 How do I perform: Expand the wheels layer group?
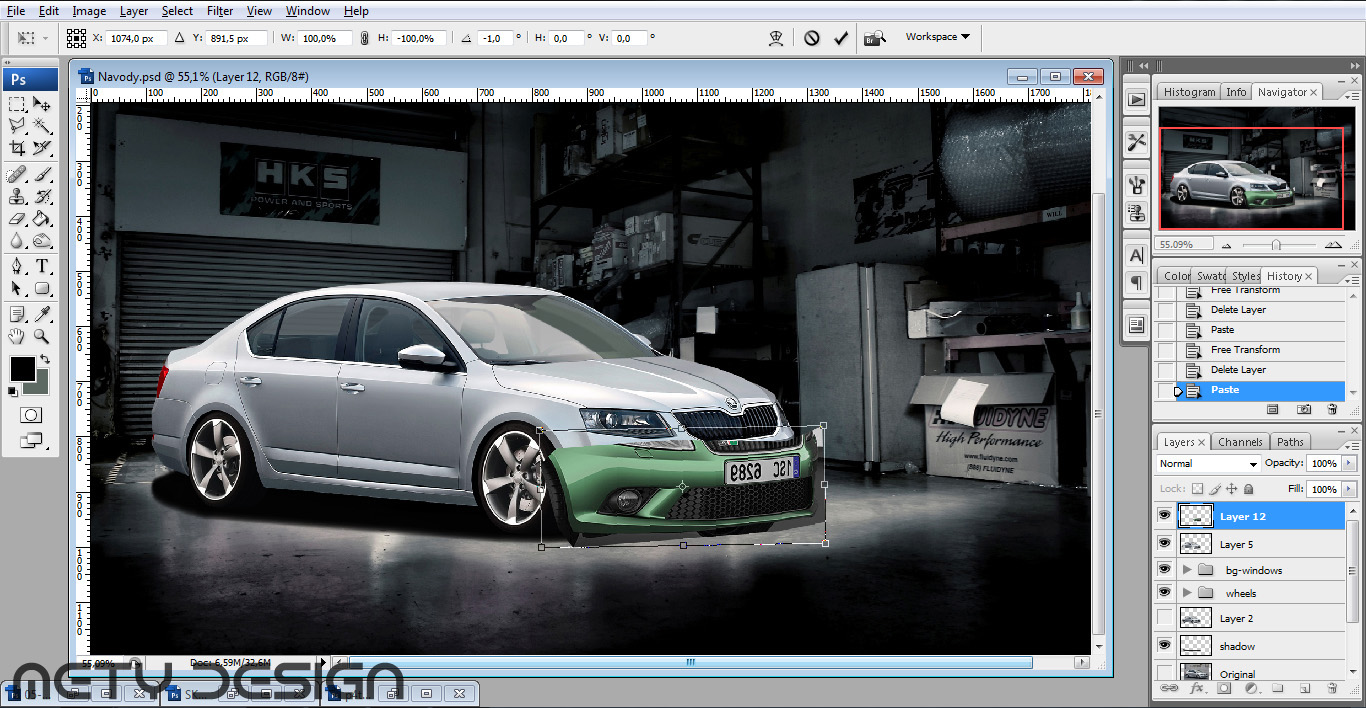pyautogui.click(x=1187, y=593)
